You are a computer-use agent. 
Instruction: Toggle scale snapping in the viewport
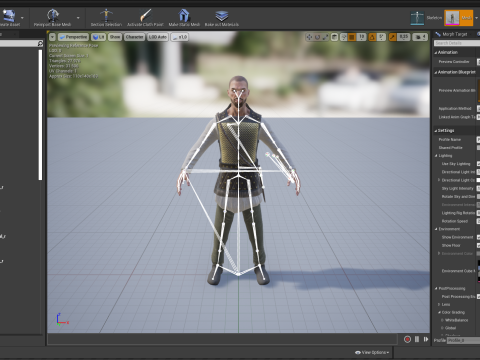393,37
